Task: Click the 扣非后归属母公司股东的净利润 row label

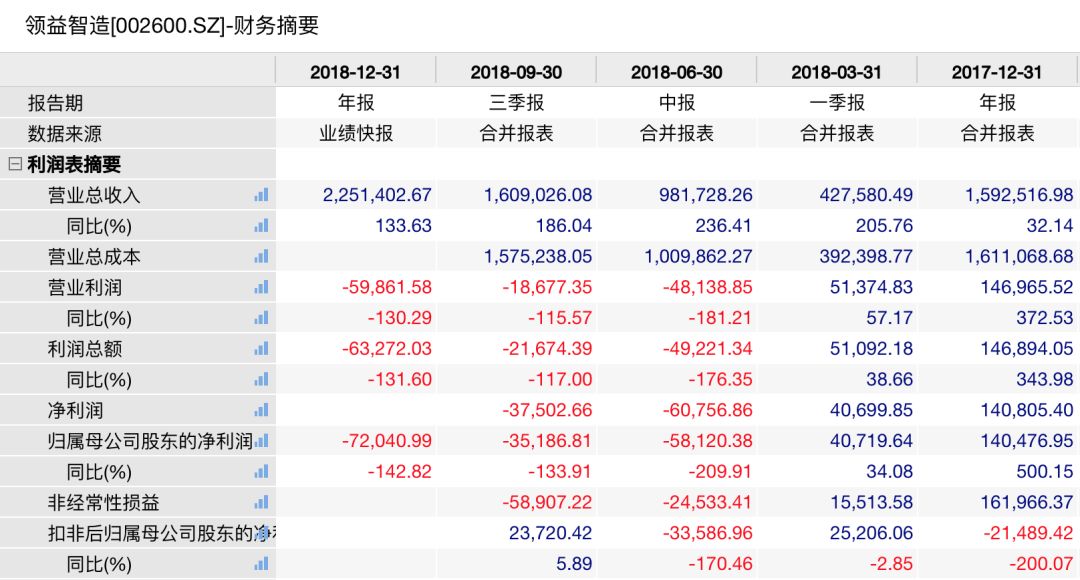Action: pyautogui.click(x=161, y=533)
